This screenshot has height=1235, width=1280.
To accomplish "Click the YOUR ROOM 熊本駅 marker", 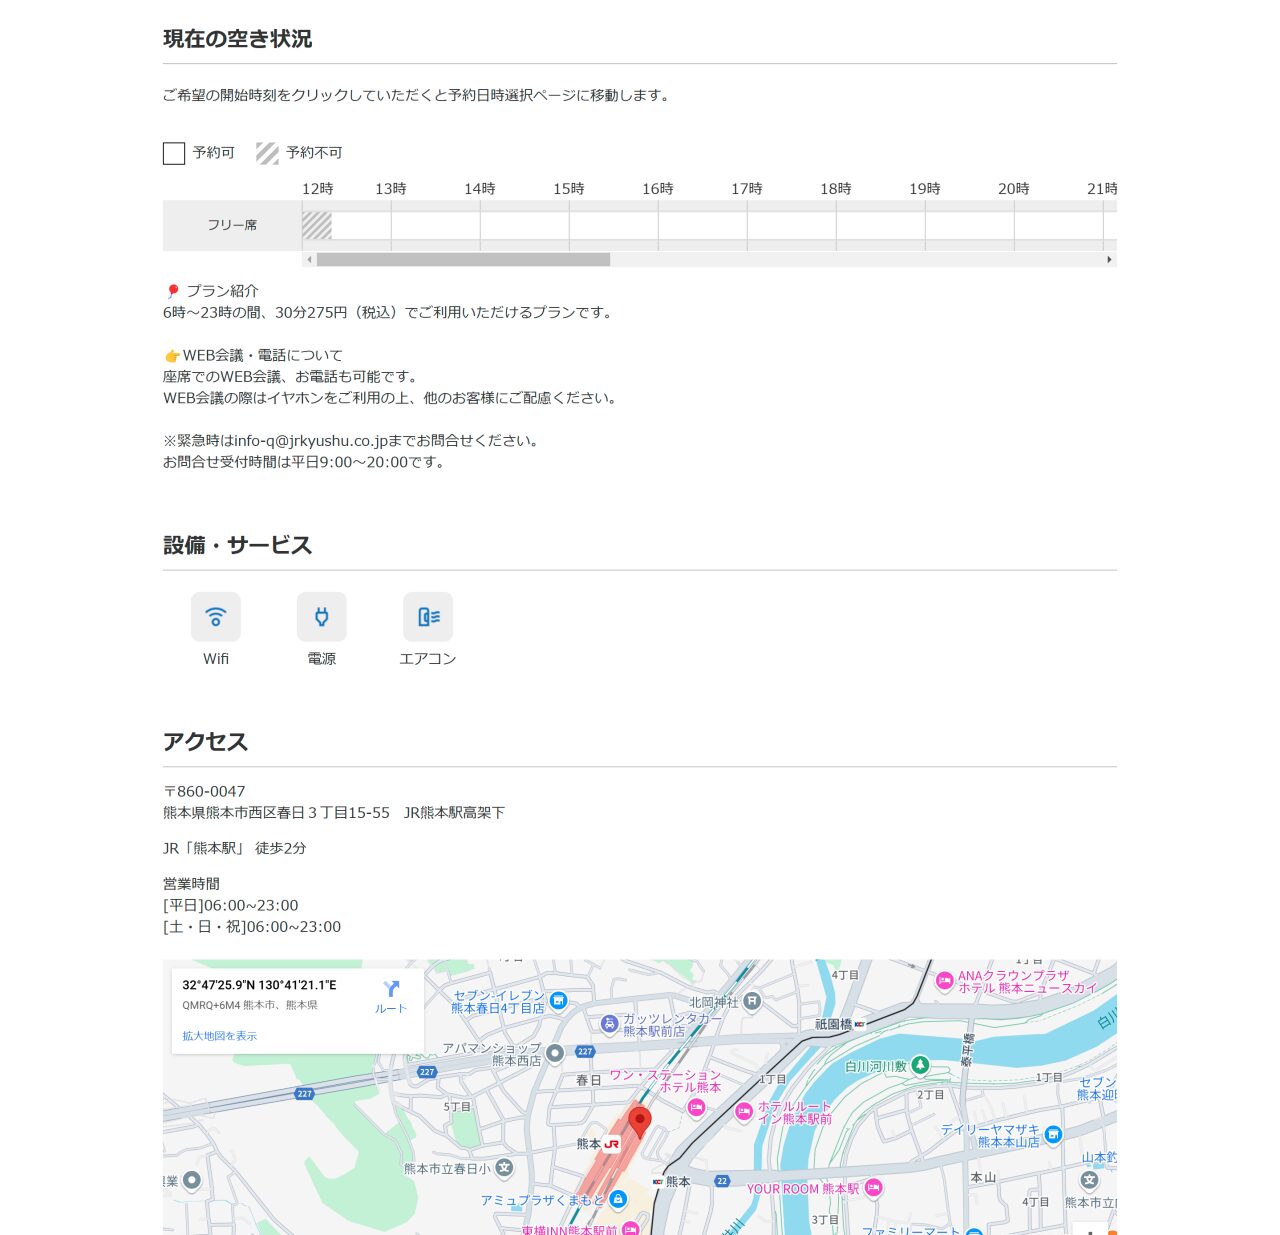I will 873,1188.
